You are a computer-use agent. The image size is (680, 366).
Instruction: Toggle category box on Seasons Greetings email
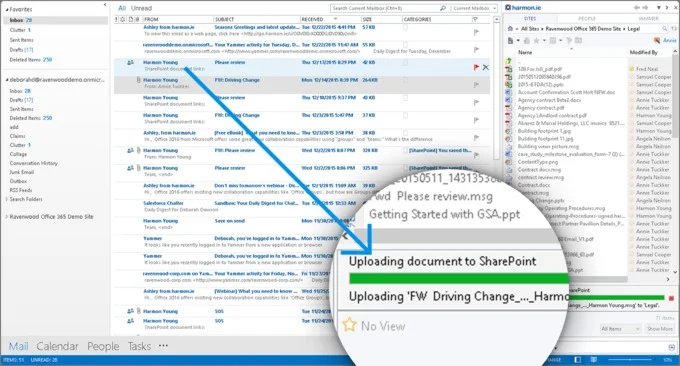click(x=405, y=28)
